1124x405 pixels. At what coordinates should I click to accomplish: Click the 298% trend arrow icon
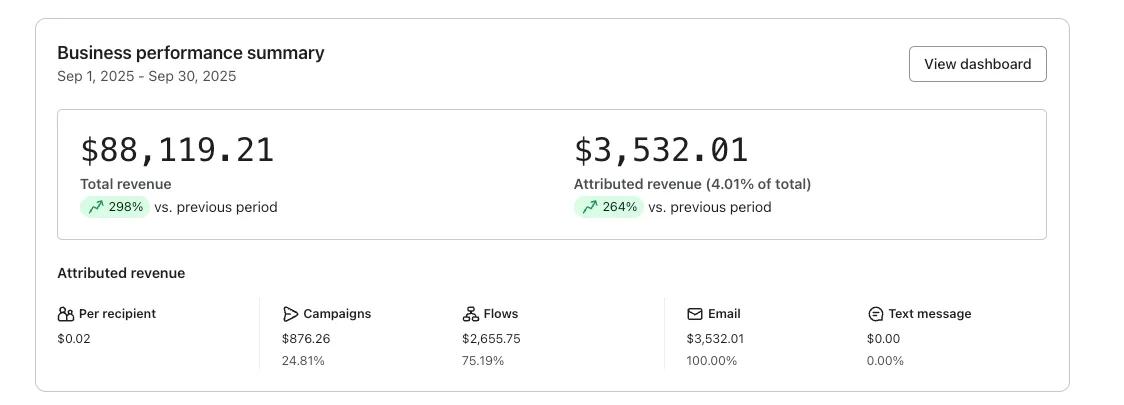click(96, 208)
